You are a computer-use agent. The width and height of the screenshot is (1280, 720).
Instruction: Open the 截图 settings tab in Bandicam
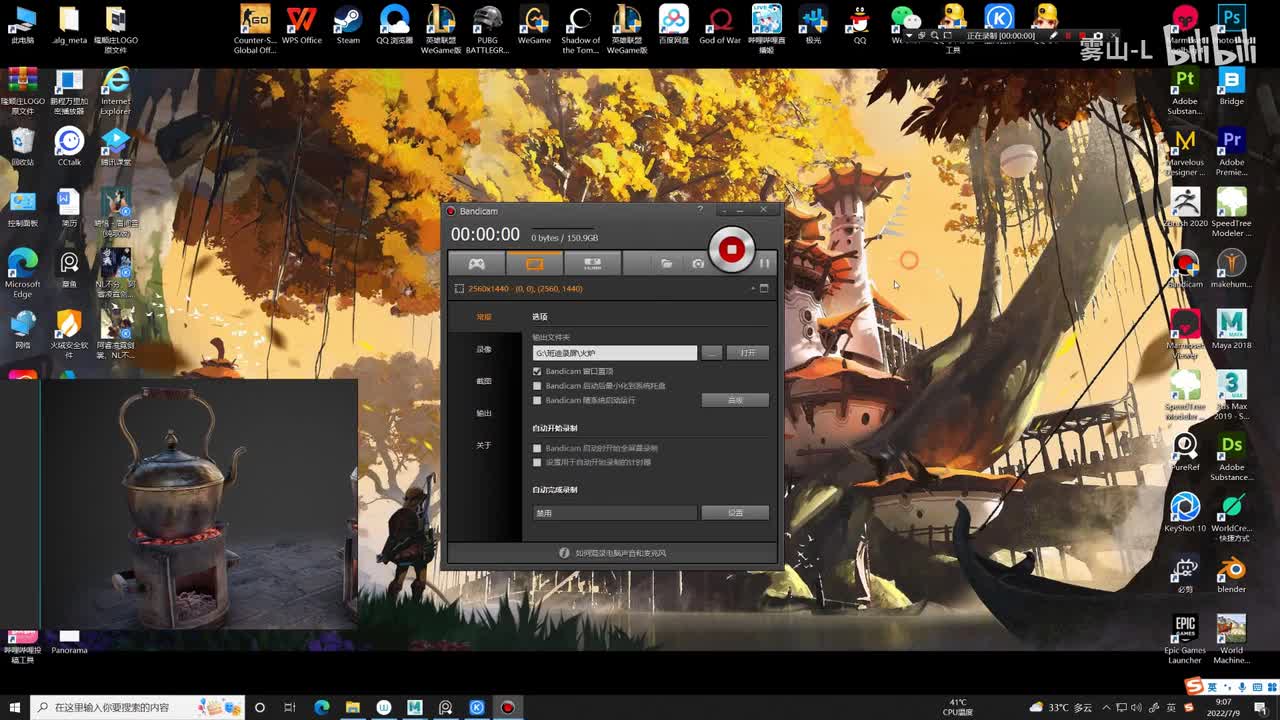coord(484,381)
